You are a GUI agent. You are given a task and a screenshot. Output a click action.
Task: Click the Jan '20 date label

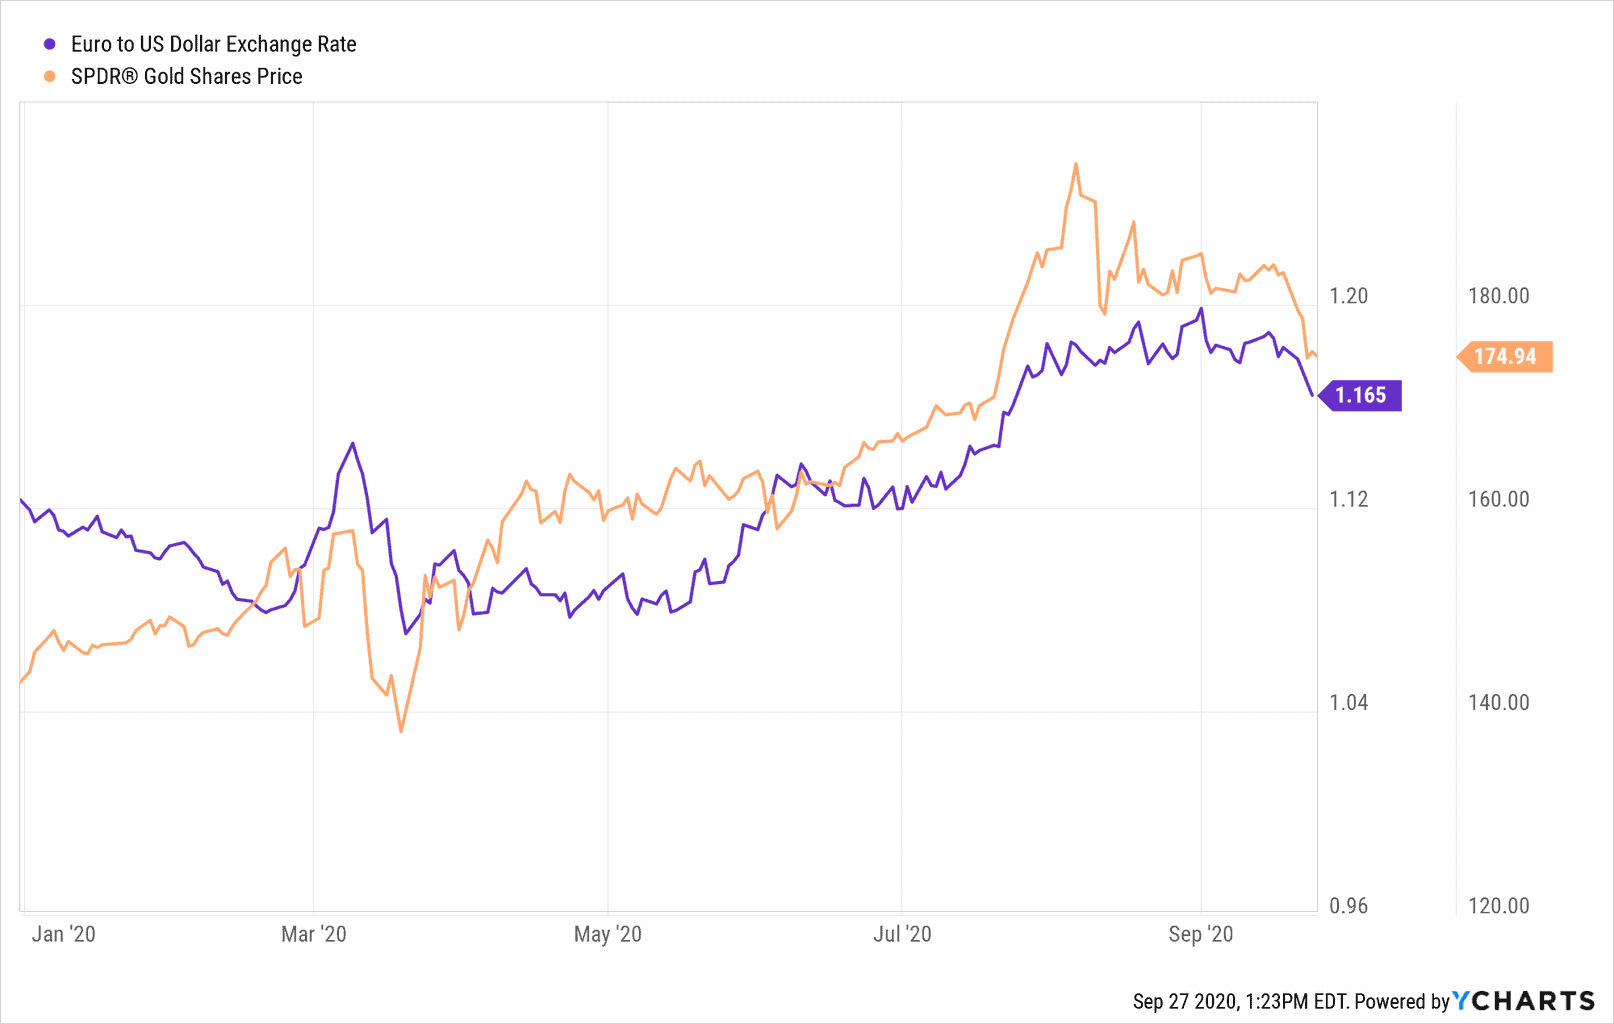63,934
